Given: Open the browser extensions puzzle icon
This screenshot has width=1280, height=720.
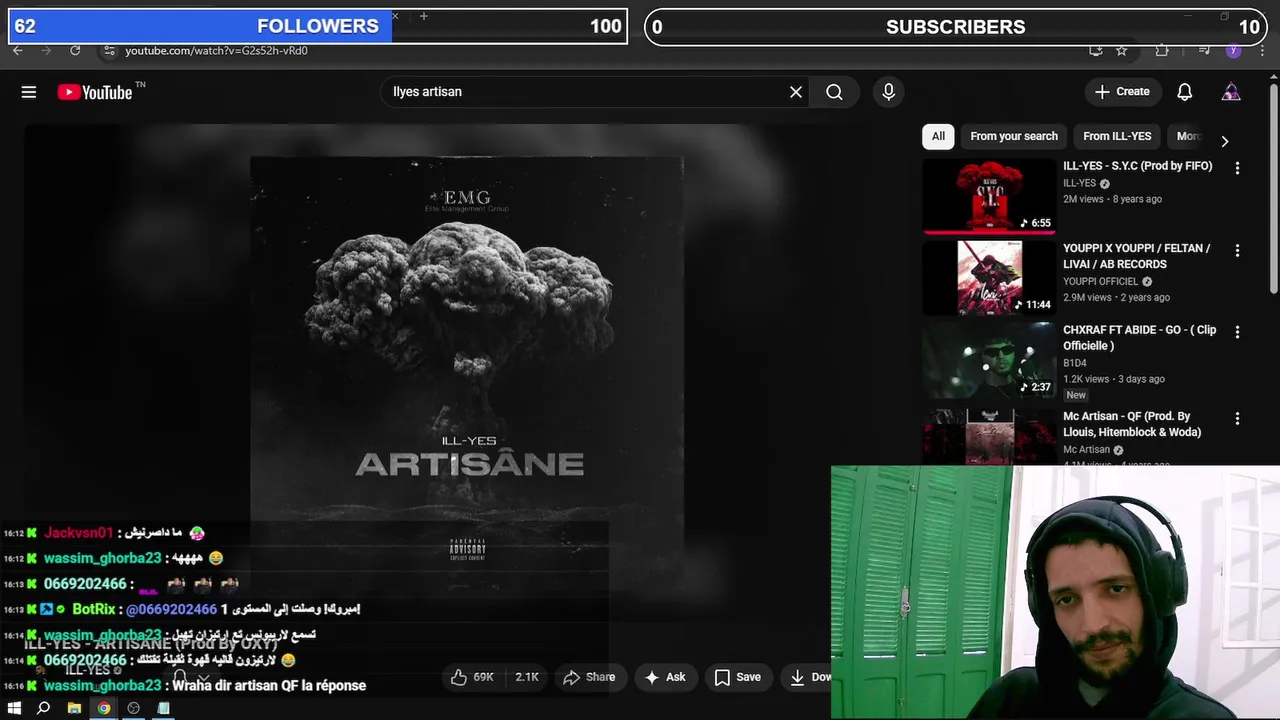Looking at the screenshot, I should point(1161,50).
